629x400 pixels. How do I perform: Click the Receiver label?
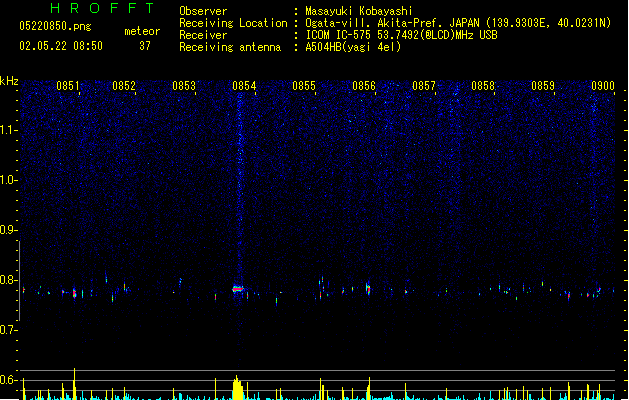pyautogui.click(x=203, y=35)
